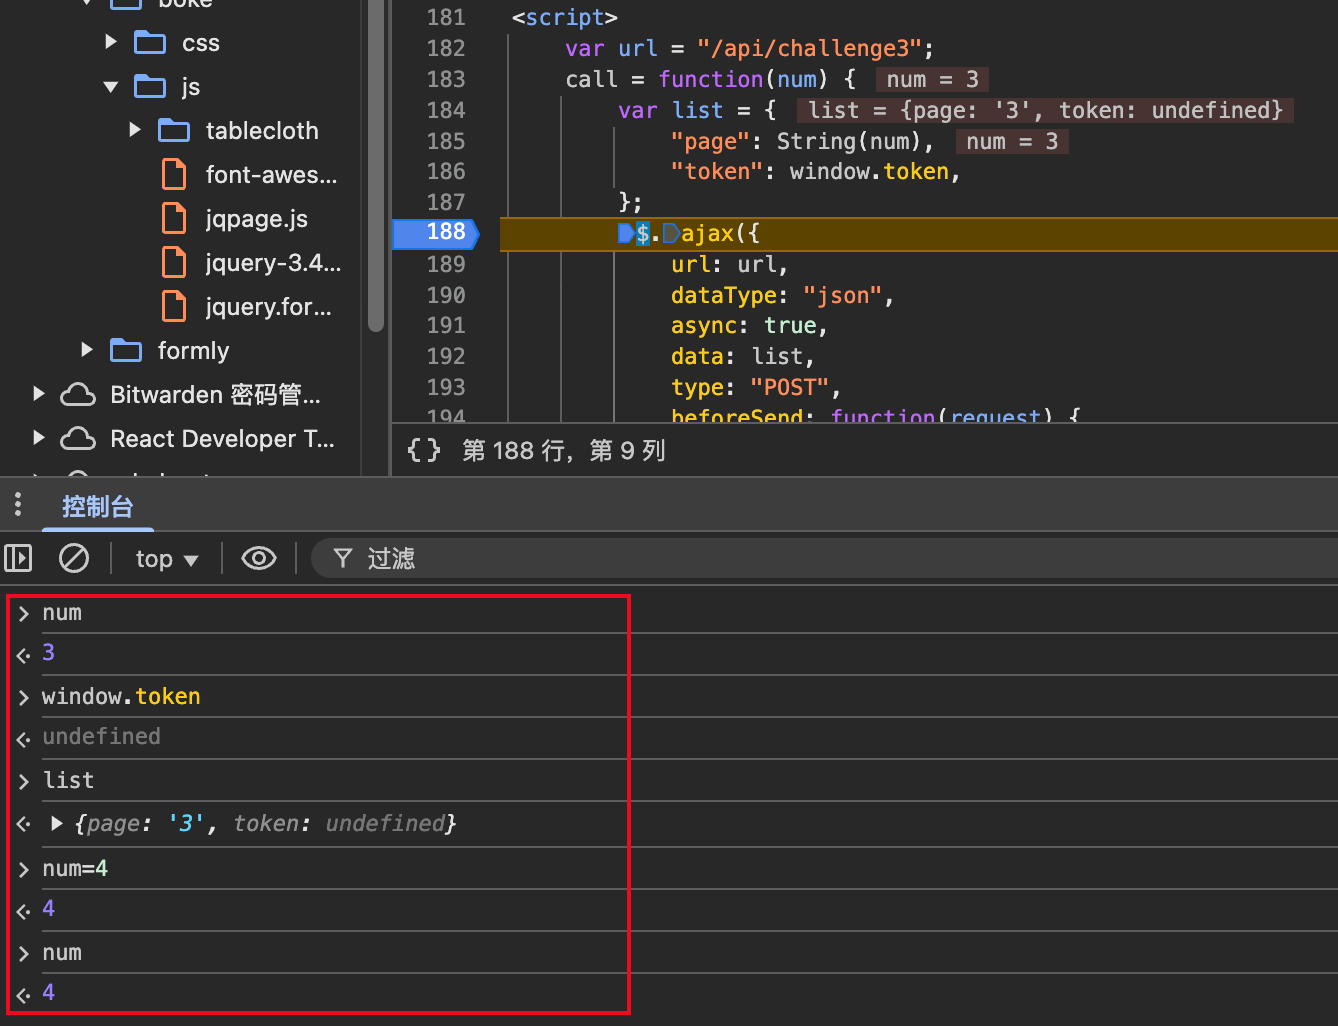The image size is (1338, 1026).
Task: Set breakpoint on line 185 gutter
Action: 445,141
